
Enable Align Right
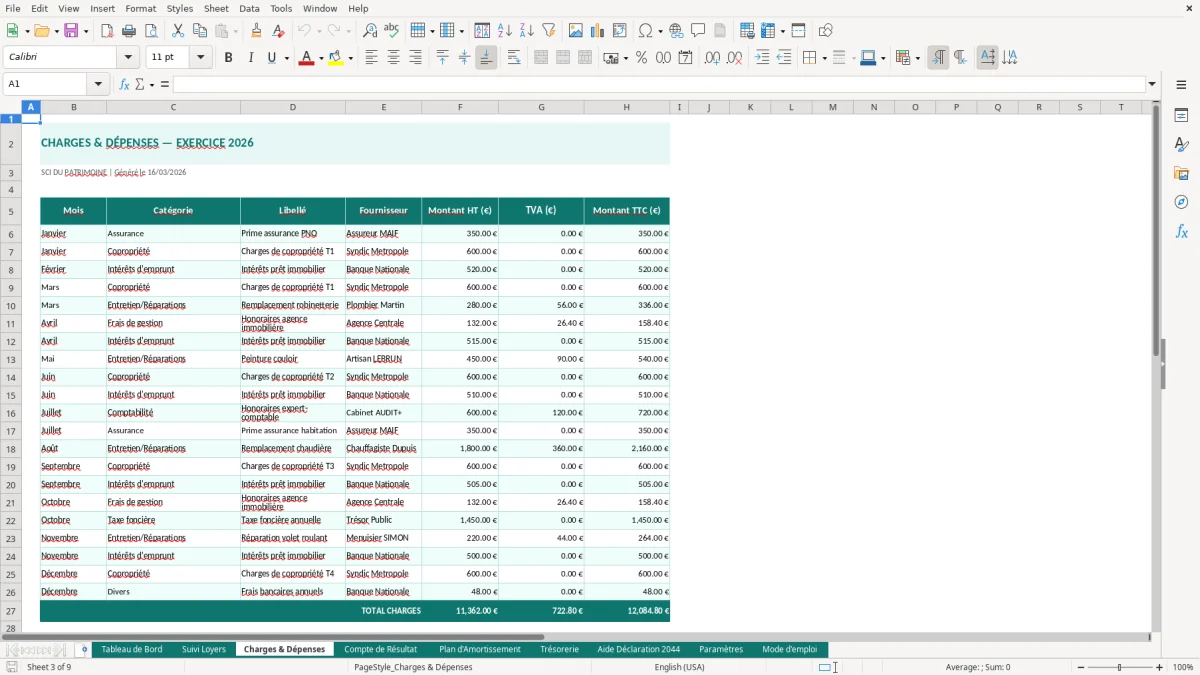415,58
